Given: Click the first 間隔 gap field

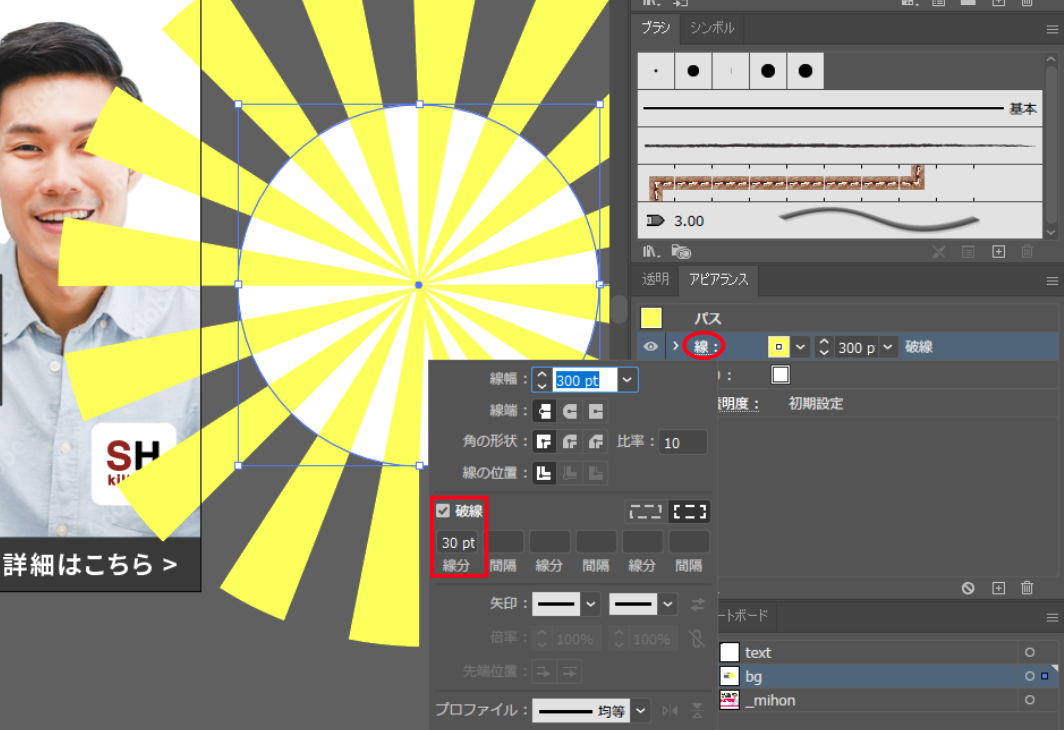Looking at the screenshot, I should [x=504, y=543].
